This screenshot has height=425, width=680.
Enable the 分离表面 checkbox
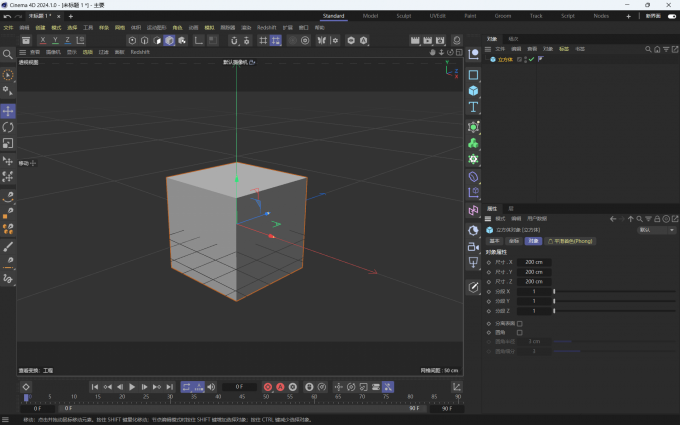pos(520,324)
